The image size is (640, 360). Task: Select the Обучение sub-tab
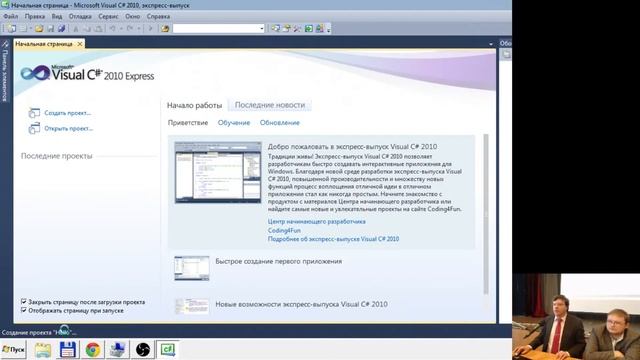pos(234,122)
